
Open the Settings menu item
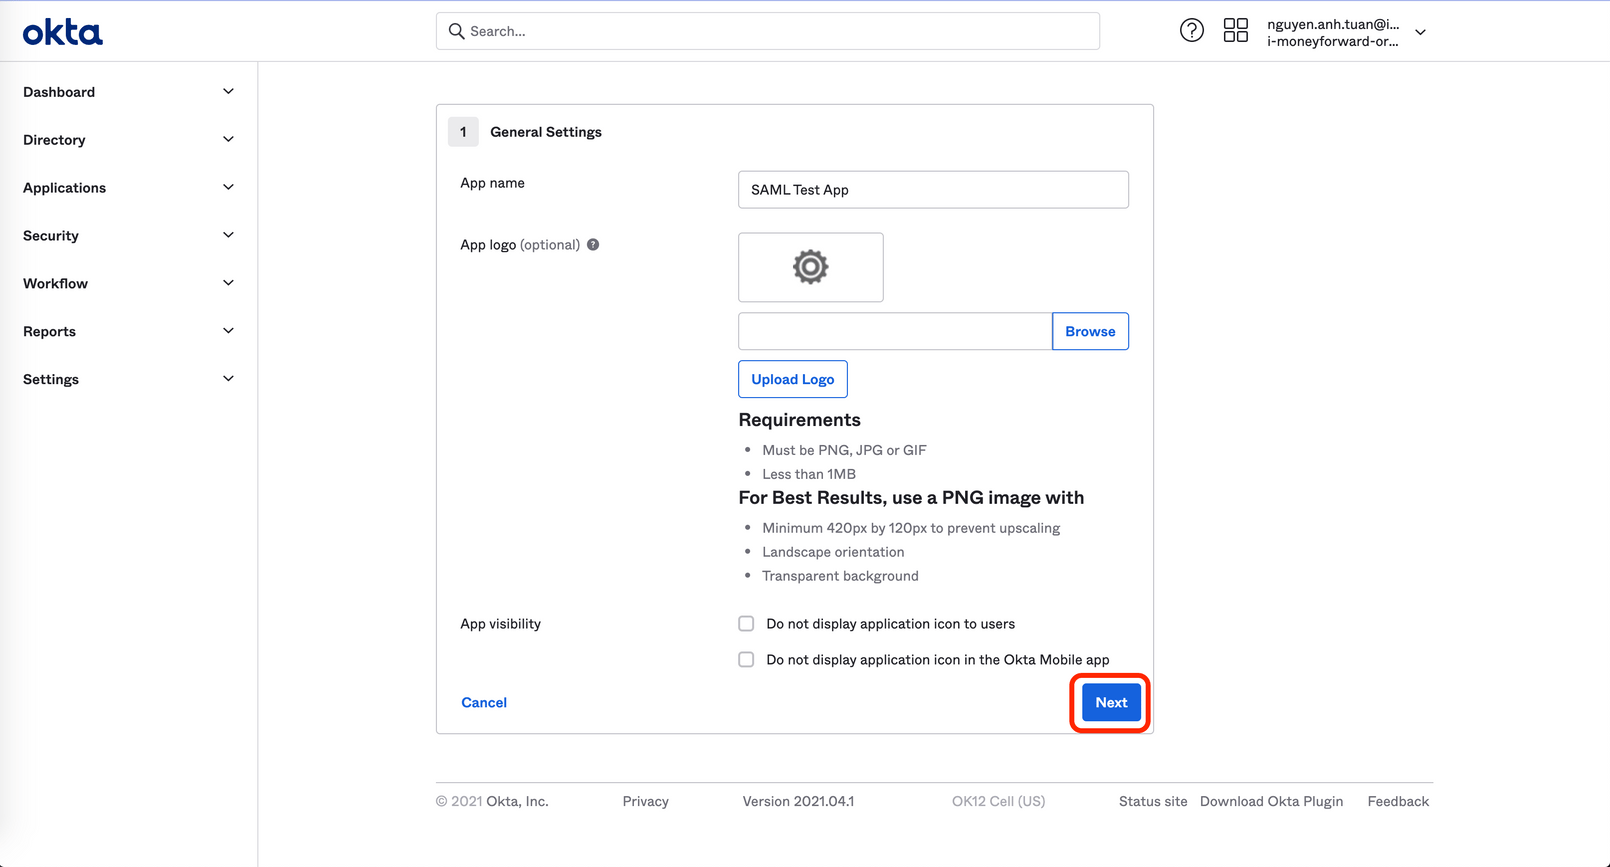[x=51, y=380]
